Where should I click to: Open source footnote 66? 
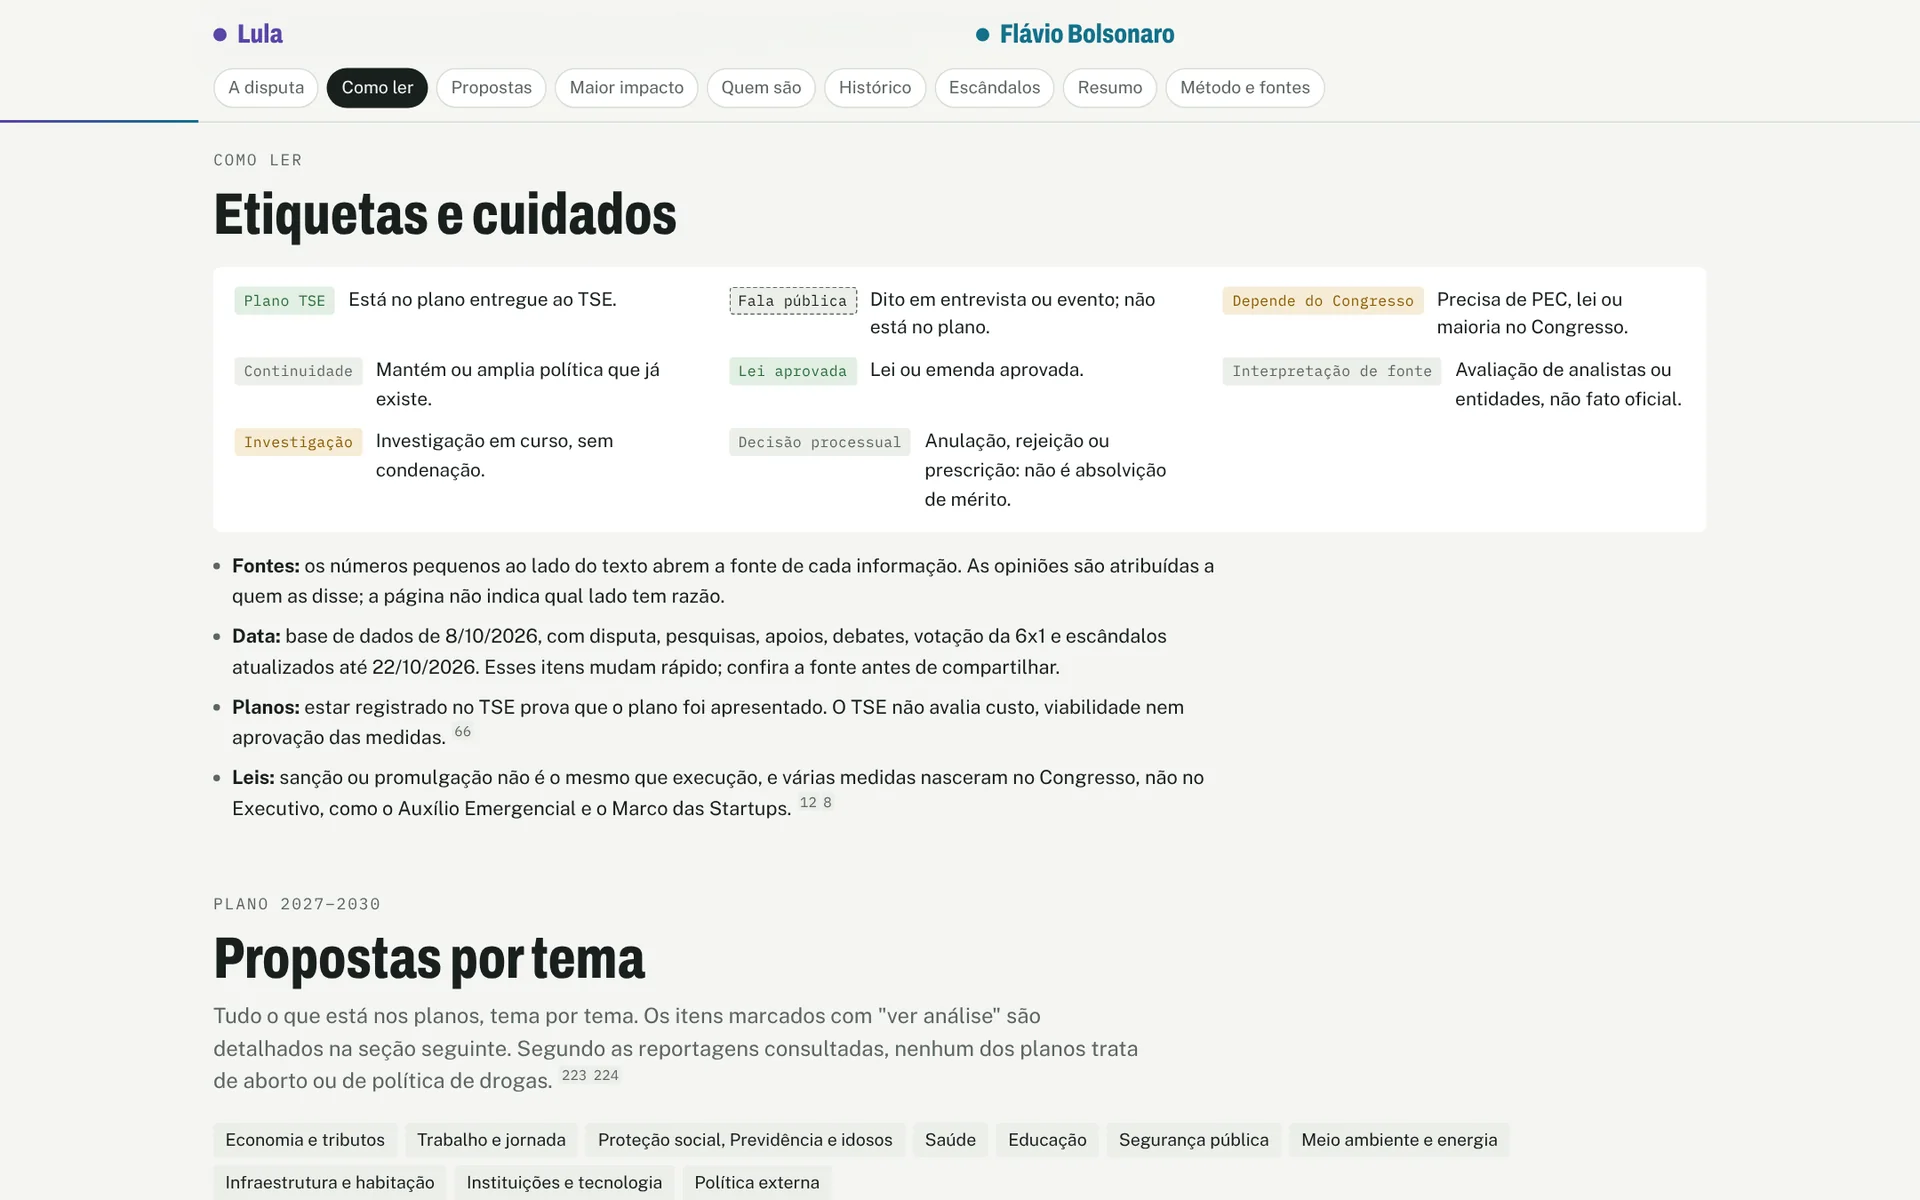click(462, 732)
